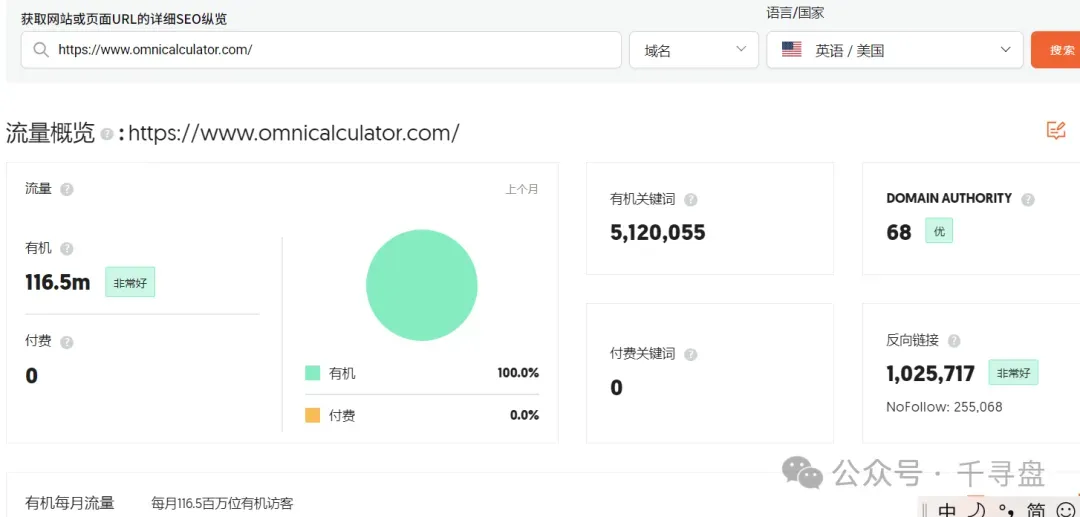Click the 非常好 badge next to 116.5m

130,282
